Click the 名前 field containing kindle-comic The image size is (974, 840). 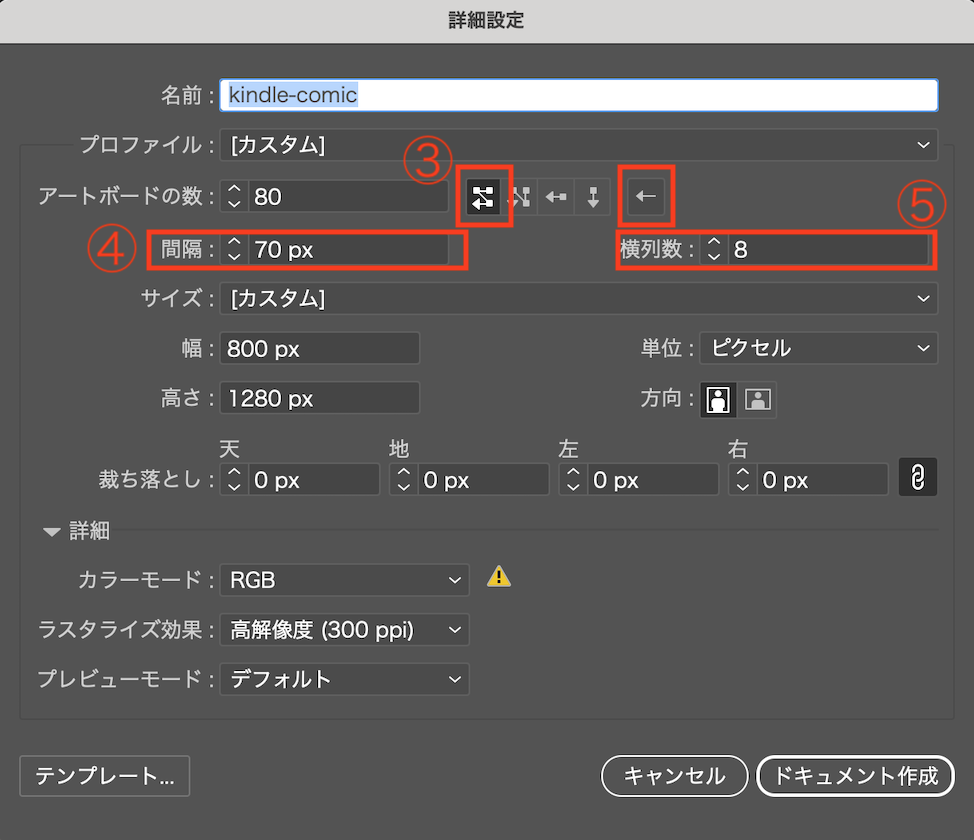pos(578,95)
